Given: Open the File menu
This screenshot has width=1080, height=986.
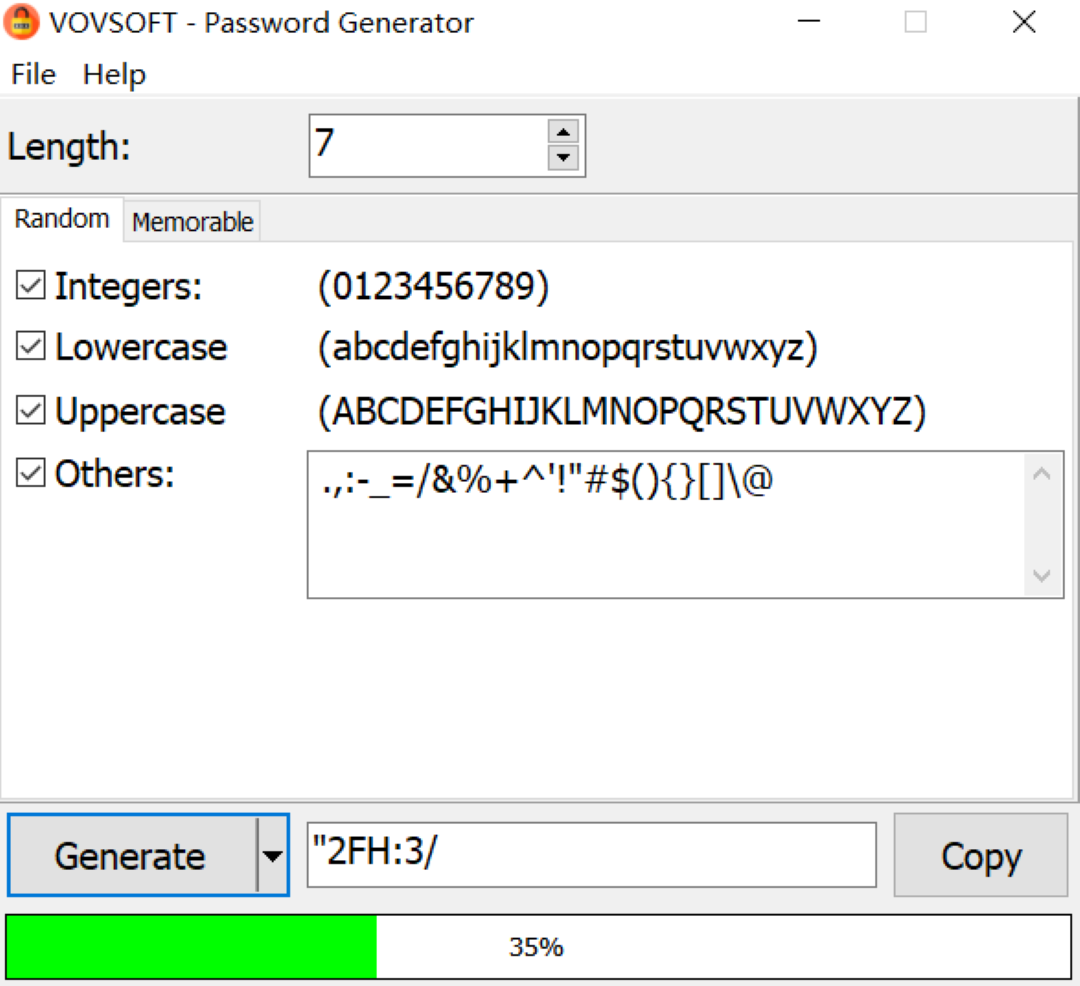Looking at the screenshot, I should pos(33,74).
